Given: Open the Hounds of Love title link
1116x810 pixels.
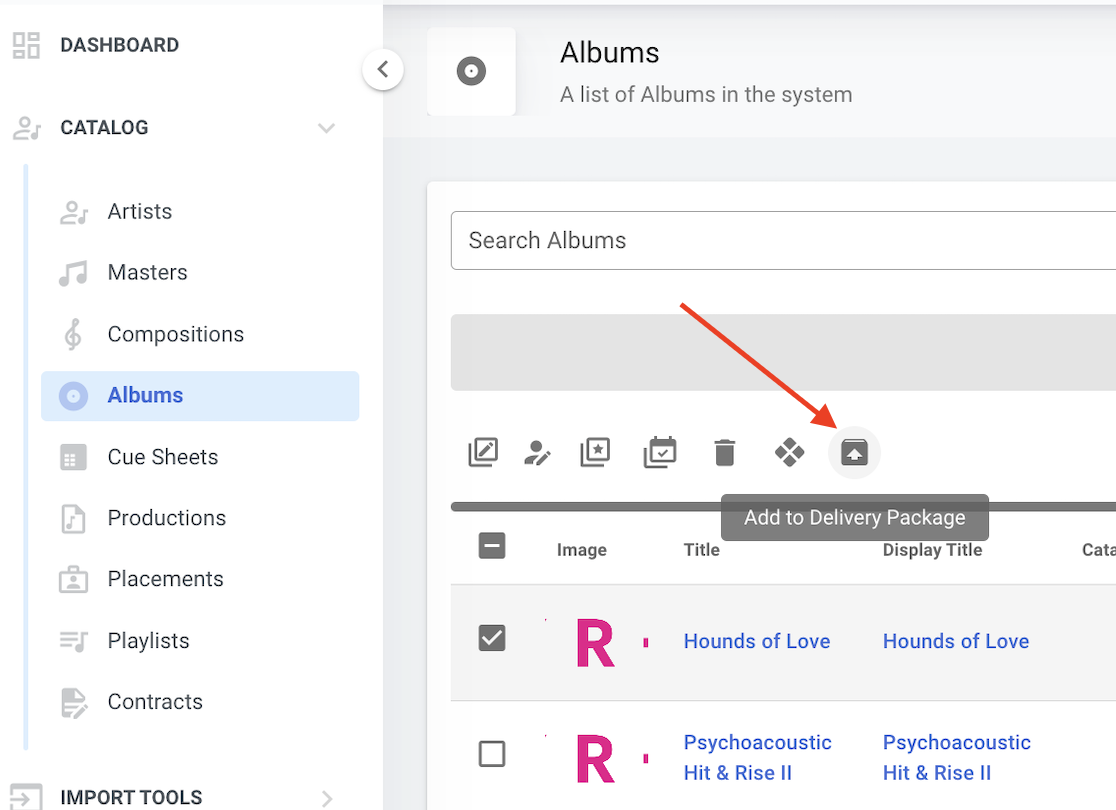Looking at the screenshot, I should coord(756,641).
